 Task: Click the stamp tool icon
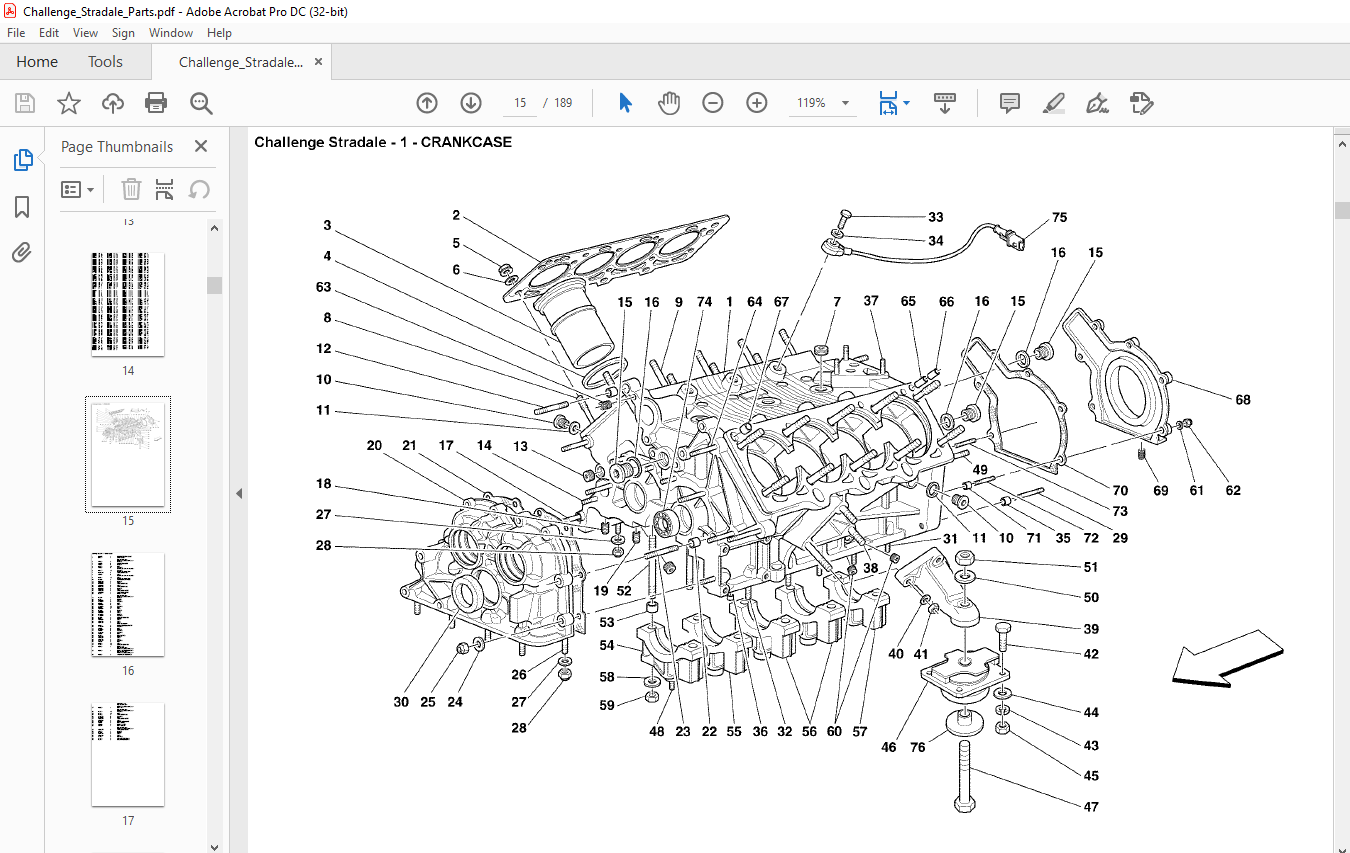[x=1141, y=103]
